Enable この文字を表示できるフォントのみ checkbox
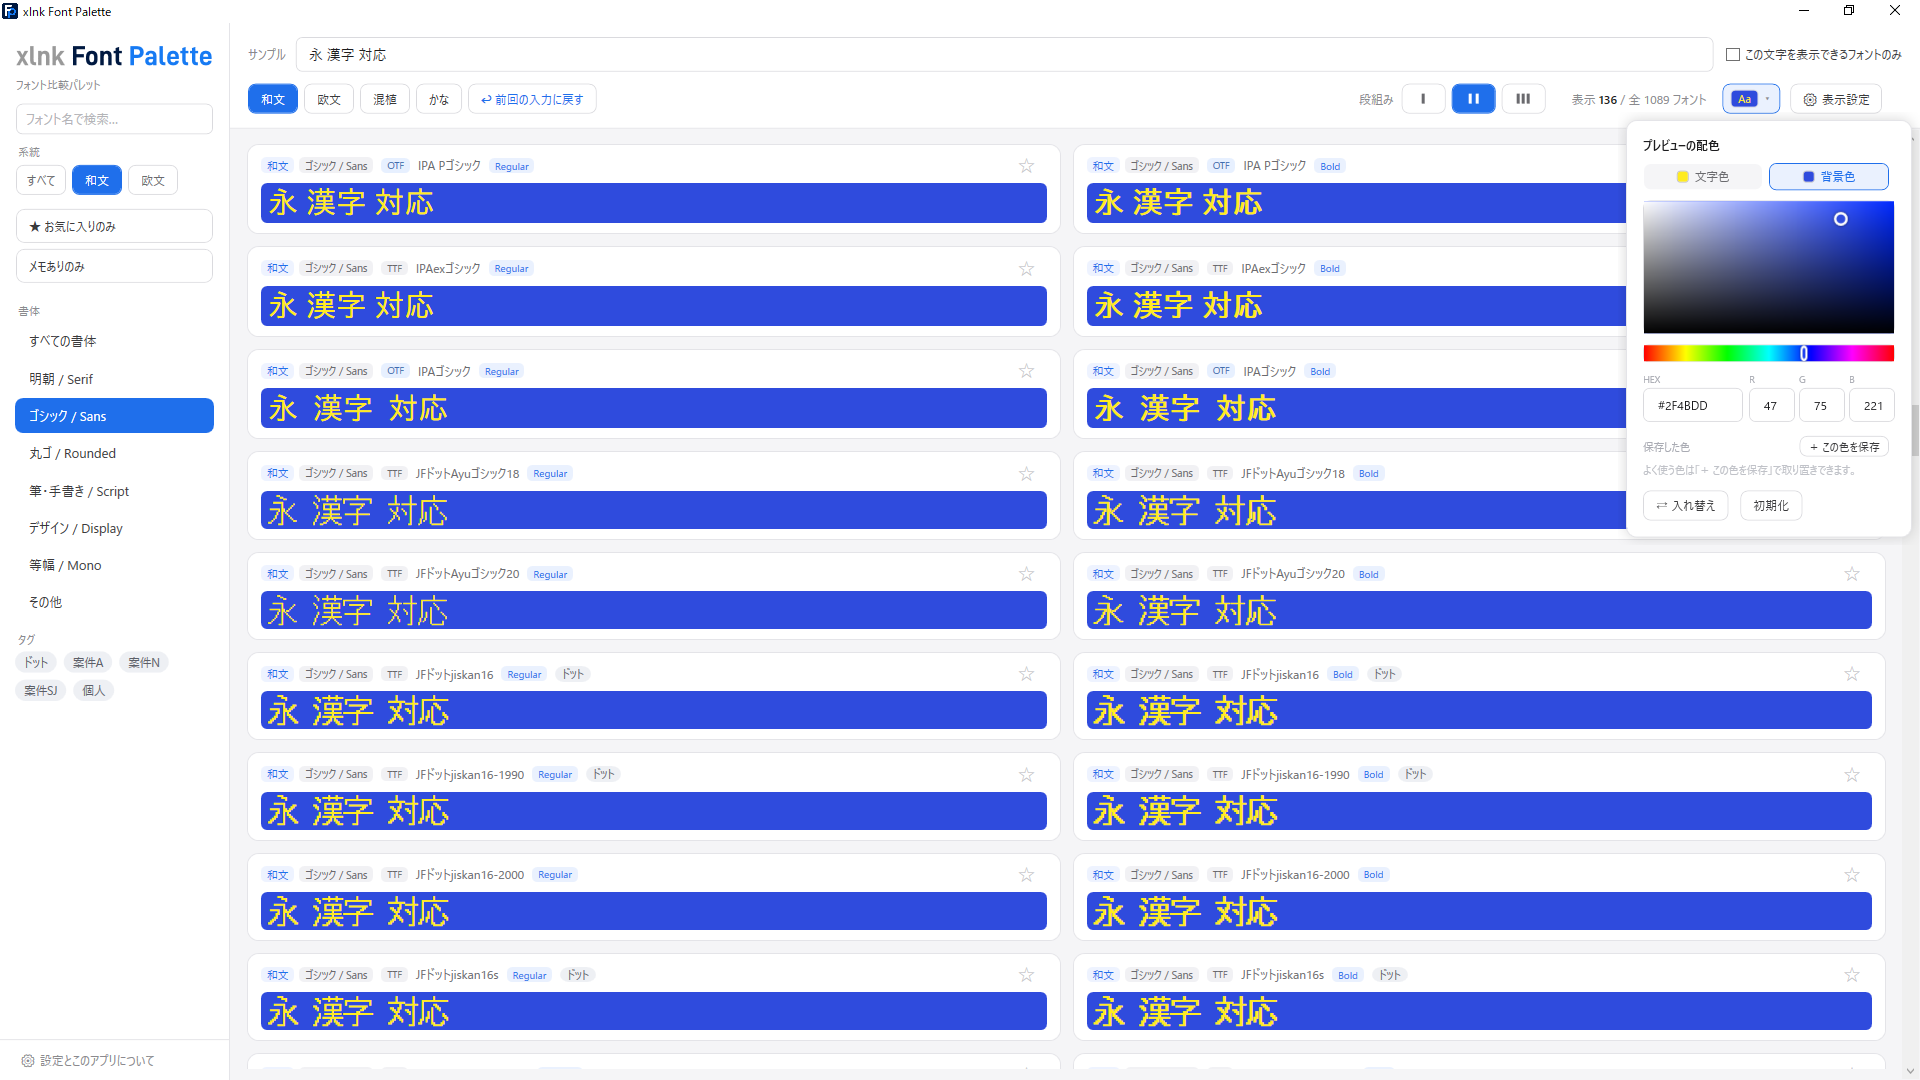This screenshot has width=1920, height=1080. (1733, 55)
